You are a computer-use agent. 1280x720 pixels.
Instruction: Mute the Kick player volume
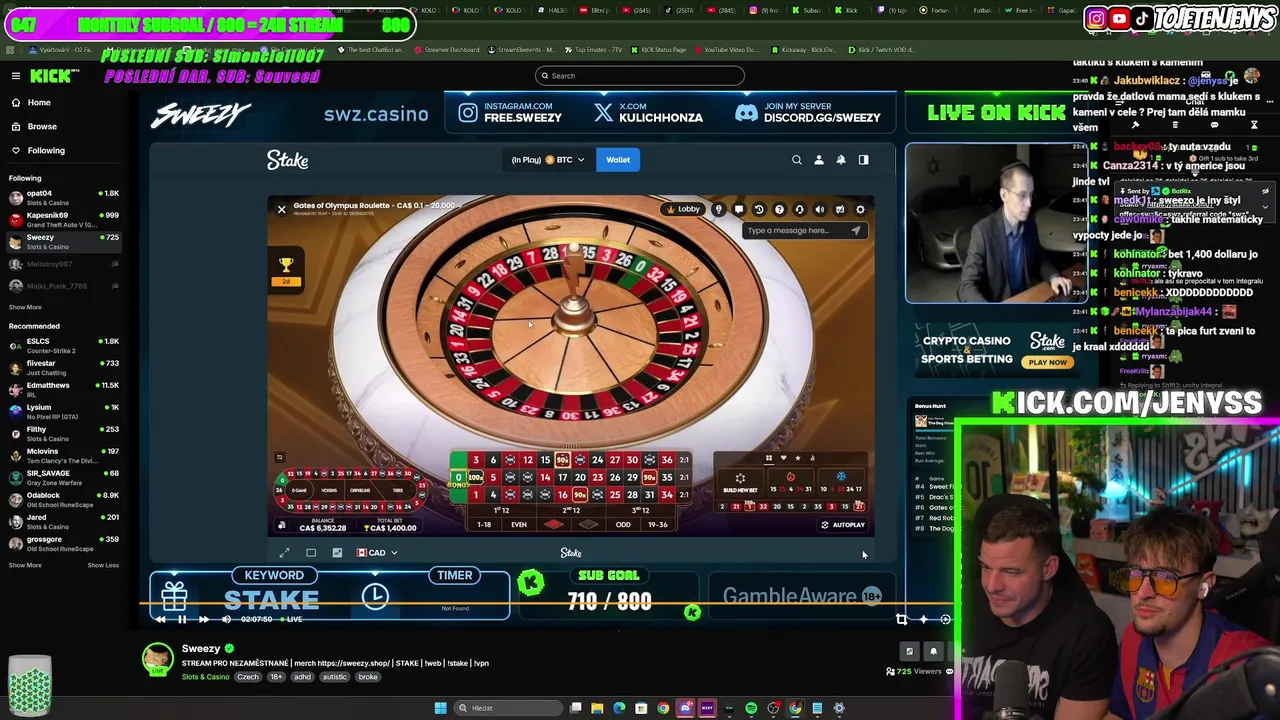click(x=226, y=619)
